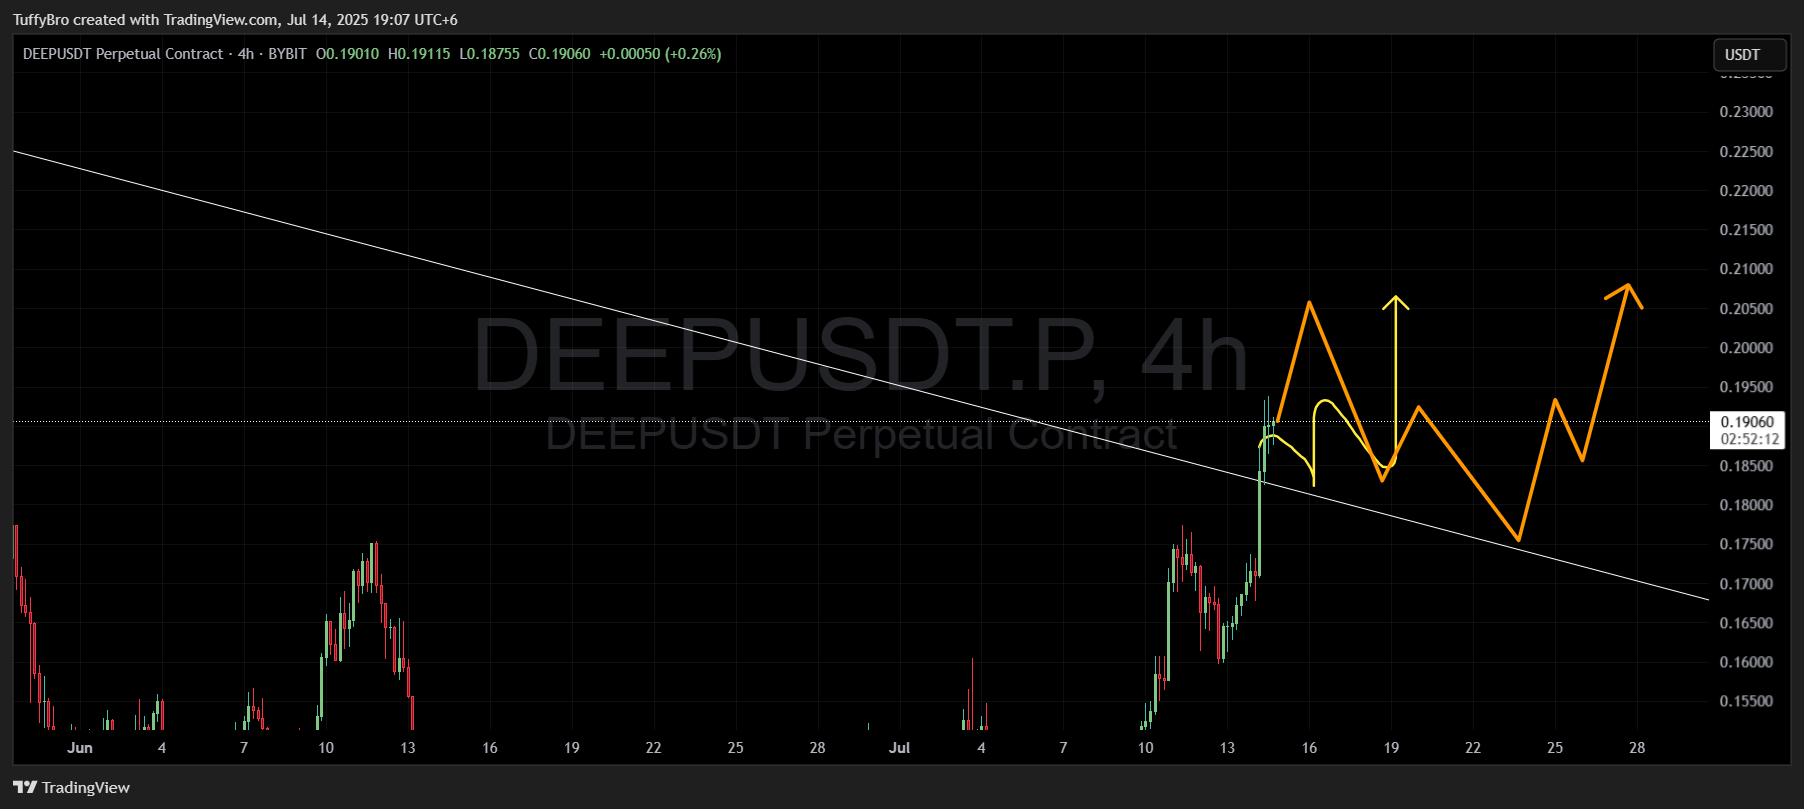The width and height of the screenshot is (1804, 809).
Task: Click the 0.22500 price axis label
Action: pyautogui.click(x=1746, y=152)
